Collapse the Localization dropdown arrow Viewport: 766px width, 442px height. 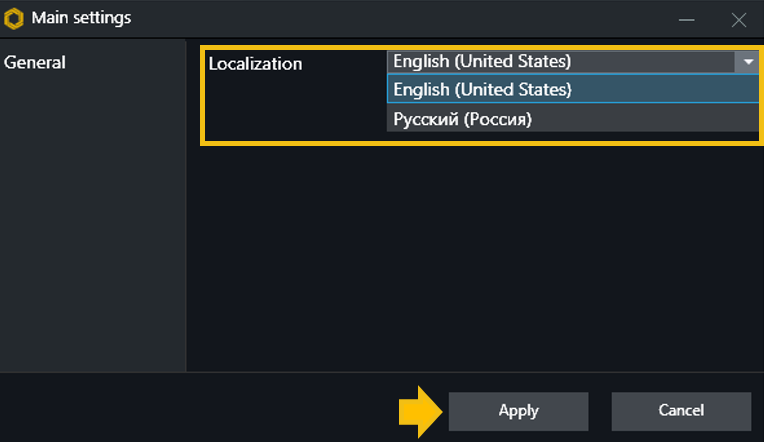point(747,62)
